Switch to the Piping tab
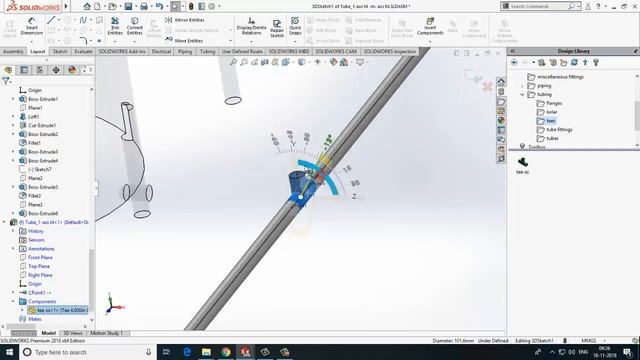Image resolution: width=640 pixels, height=360 pixels. [185, 51]
